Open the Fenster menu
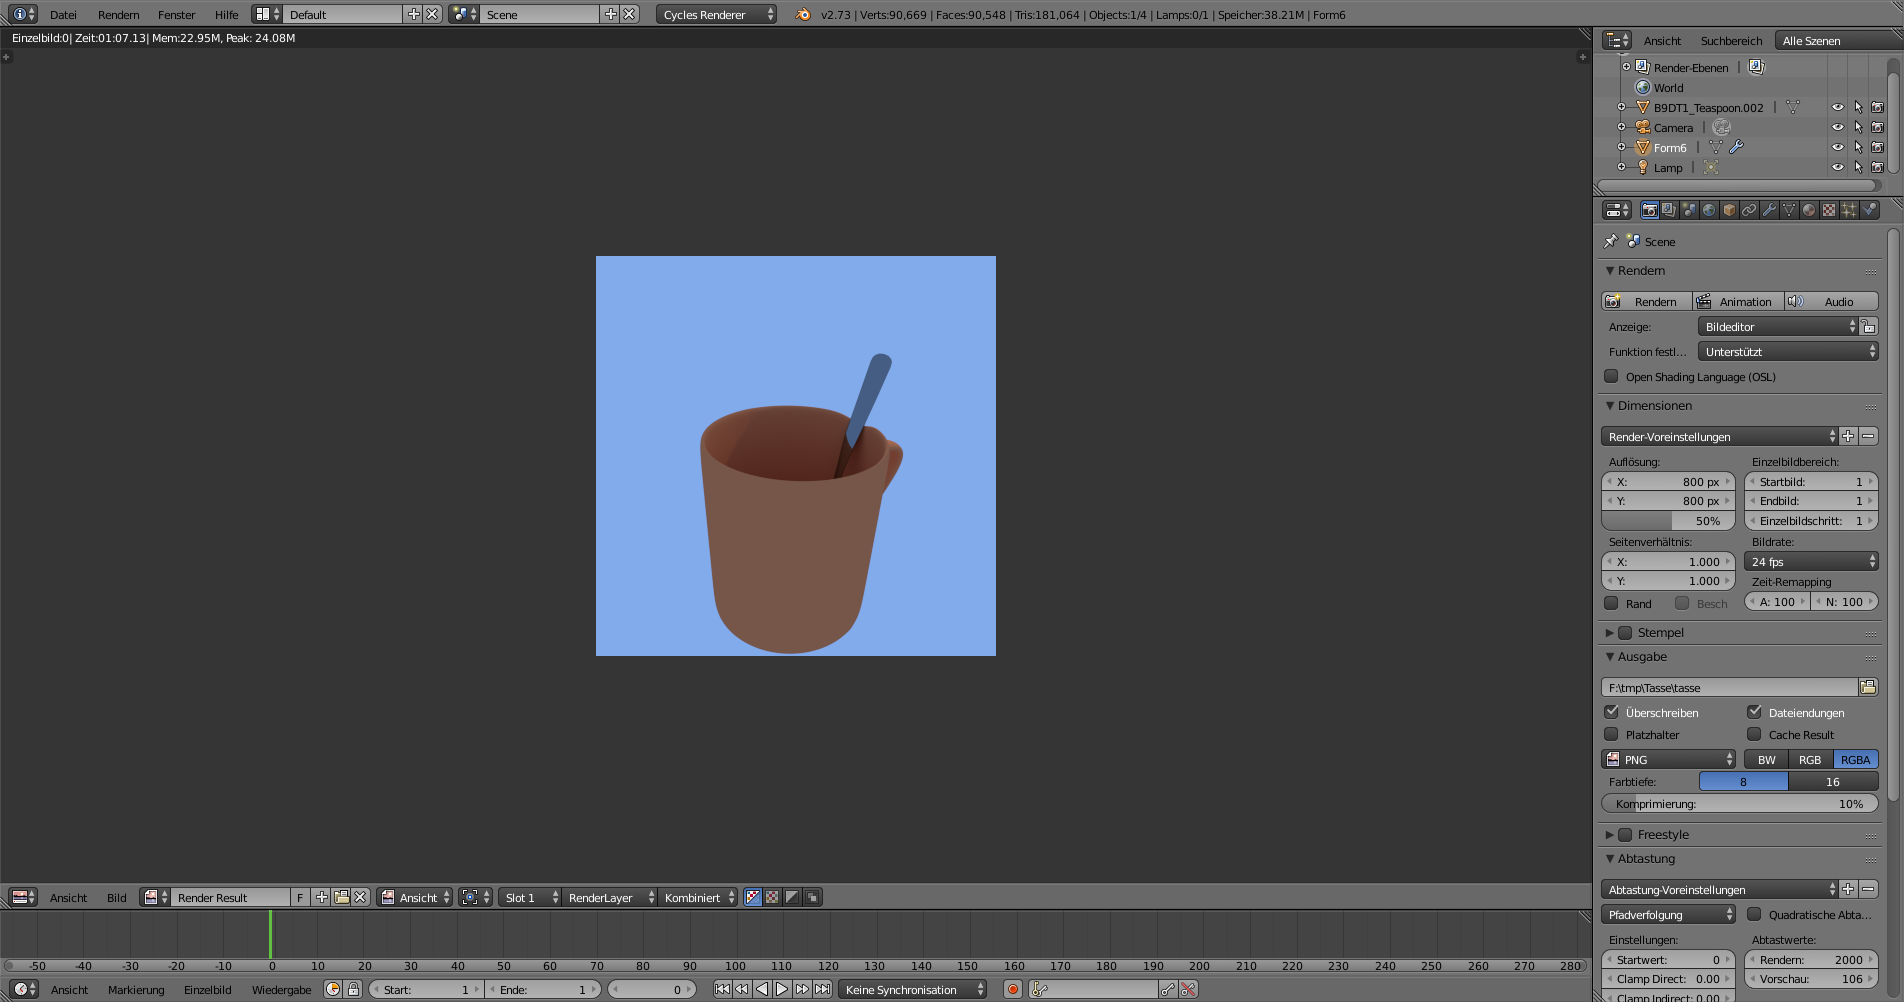Viewport: 1904px width, 1002px height. click(x=176, y=14)
